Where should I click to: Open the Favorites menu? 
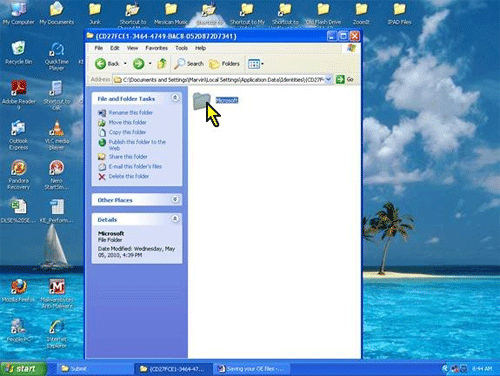156,48
